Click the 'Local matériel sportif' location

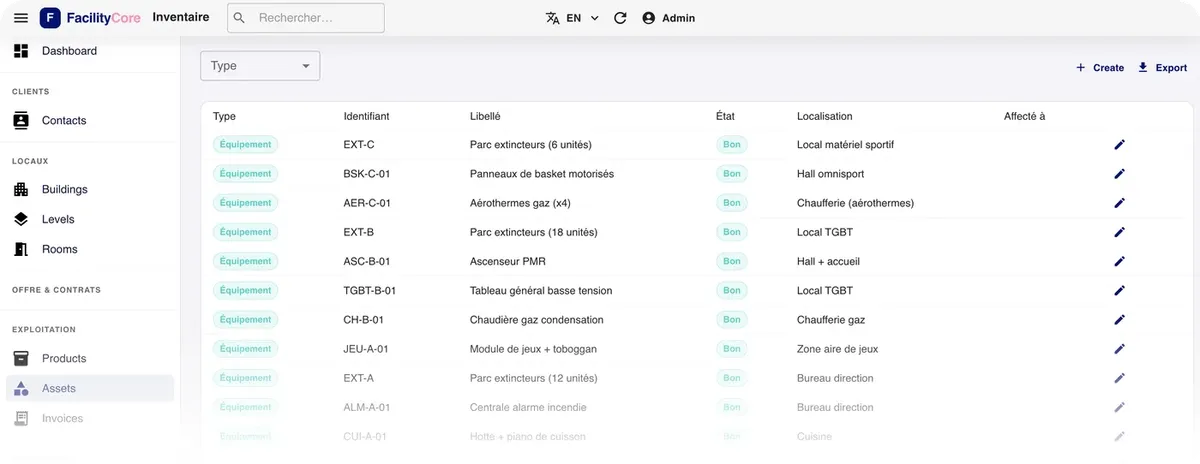(845, 145)
